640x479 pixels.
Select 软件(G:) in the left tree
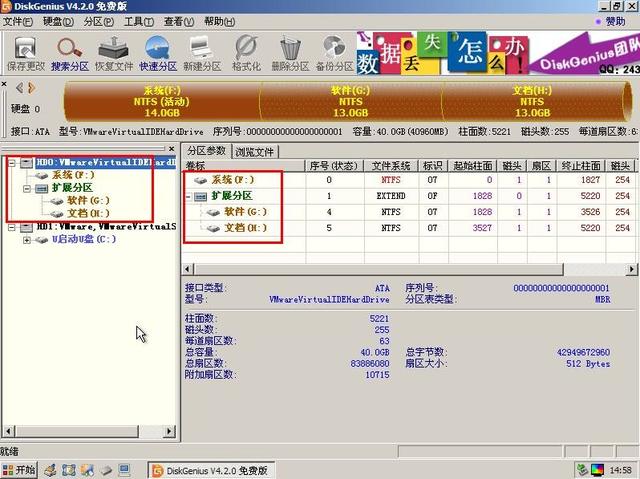[88, 201]
